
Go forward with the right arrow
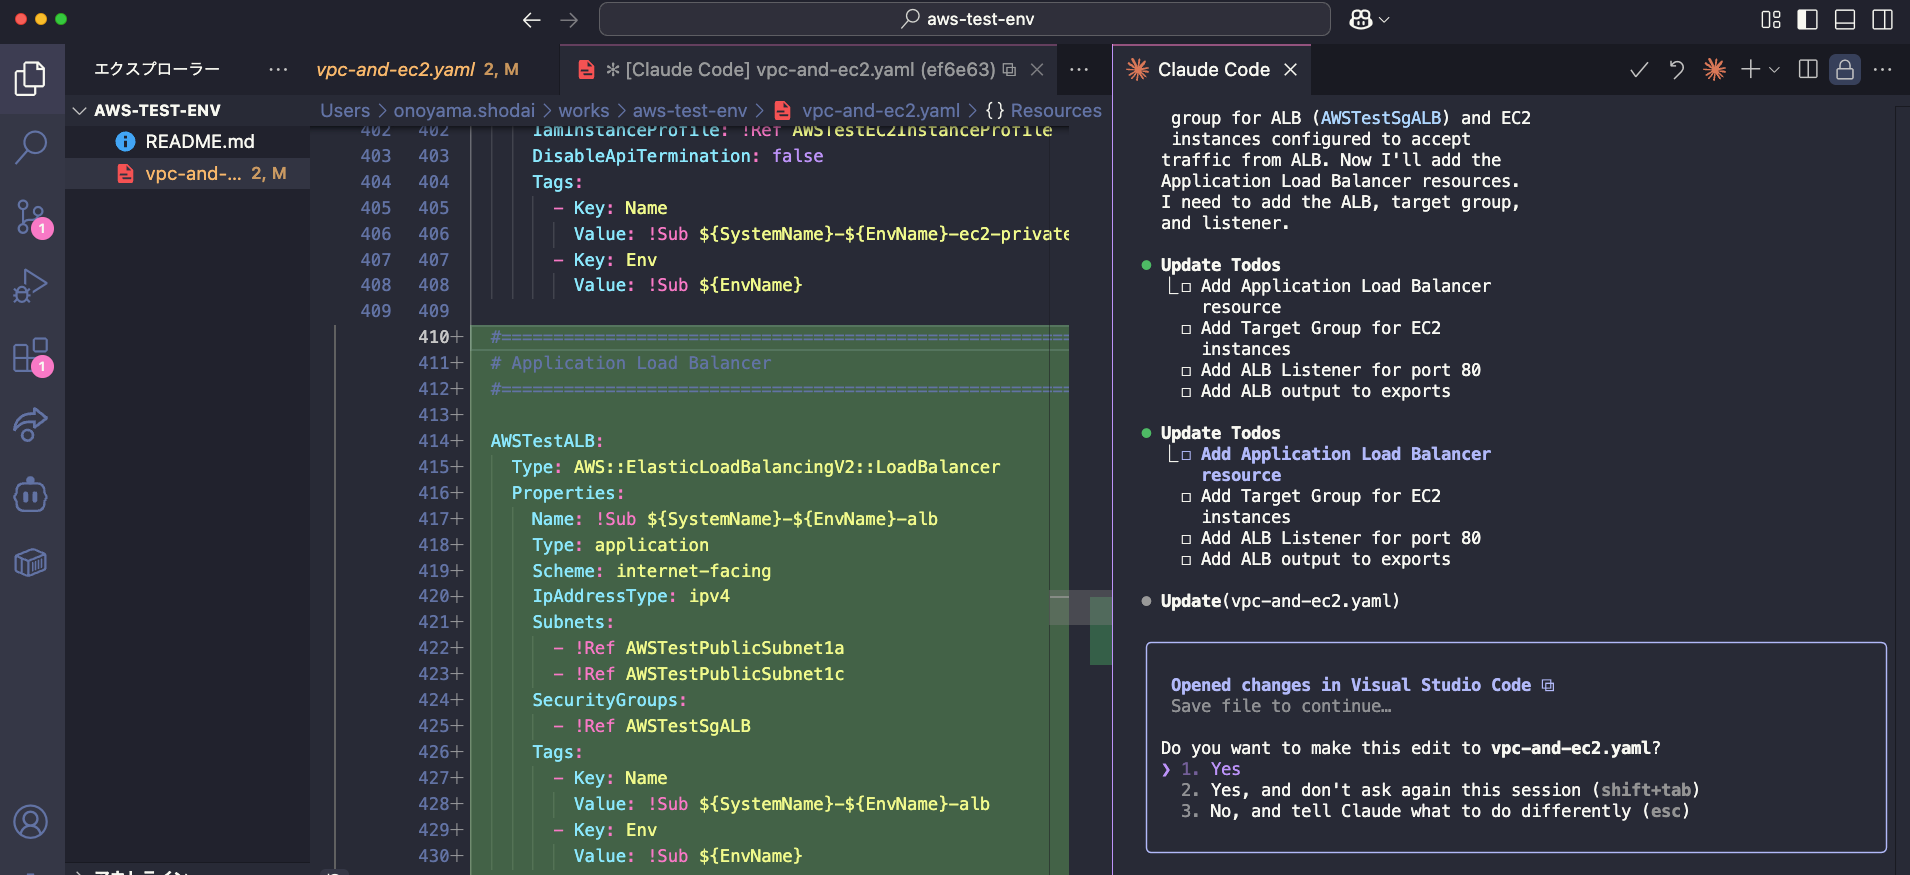point(569,19)
